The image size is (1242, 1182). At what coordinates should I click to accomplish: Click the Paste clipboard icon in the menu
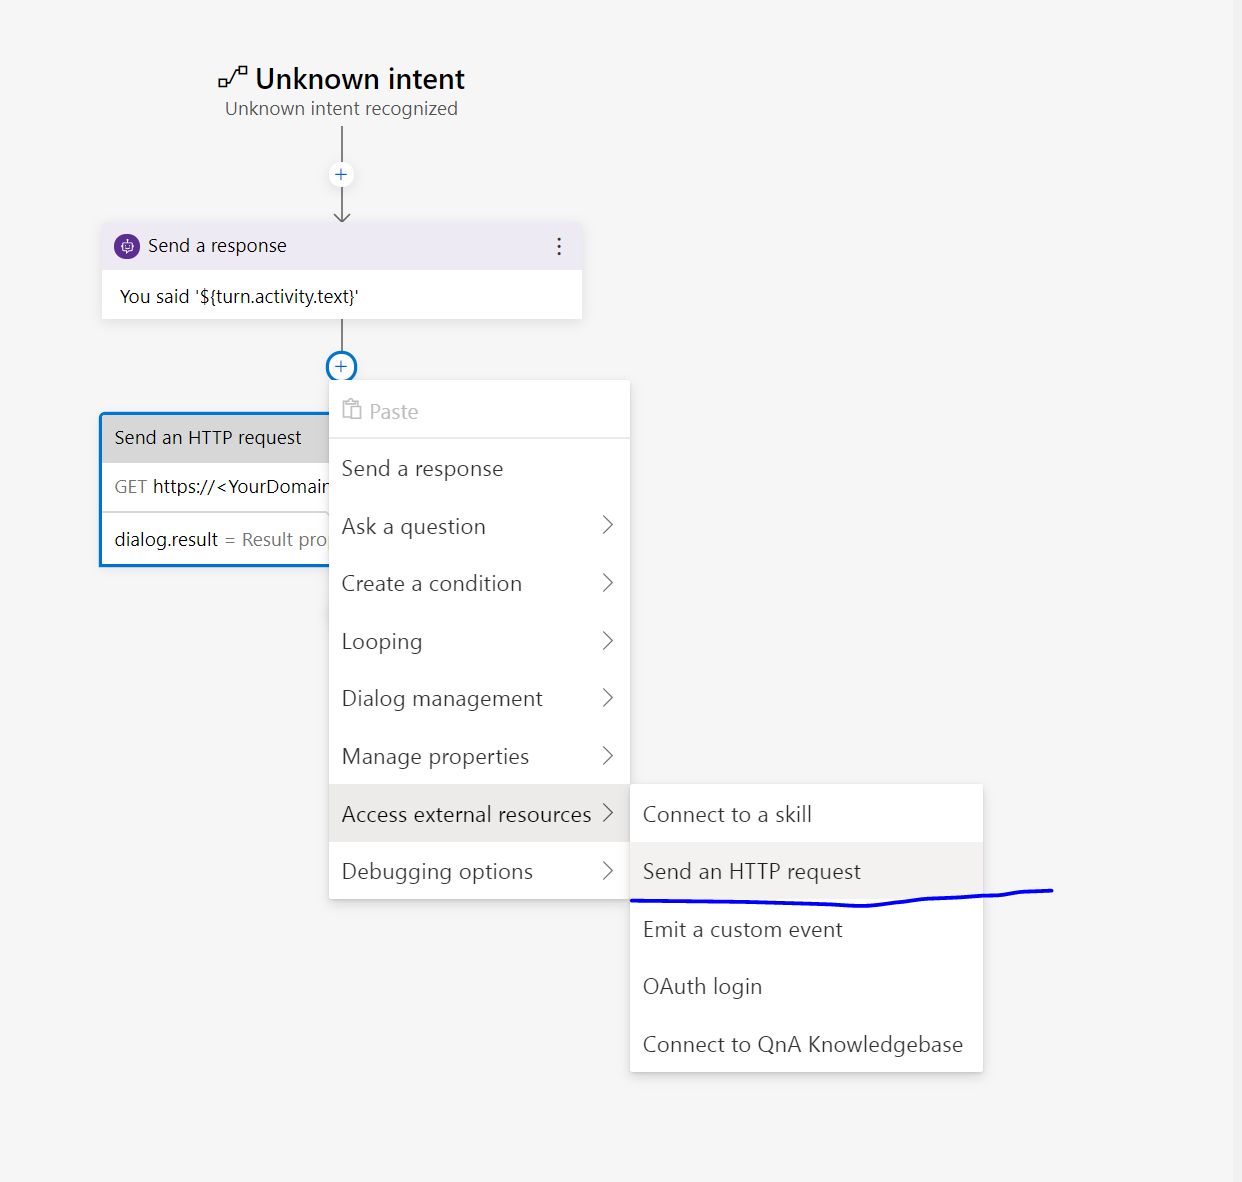(x=351, y=409)
